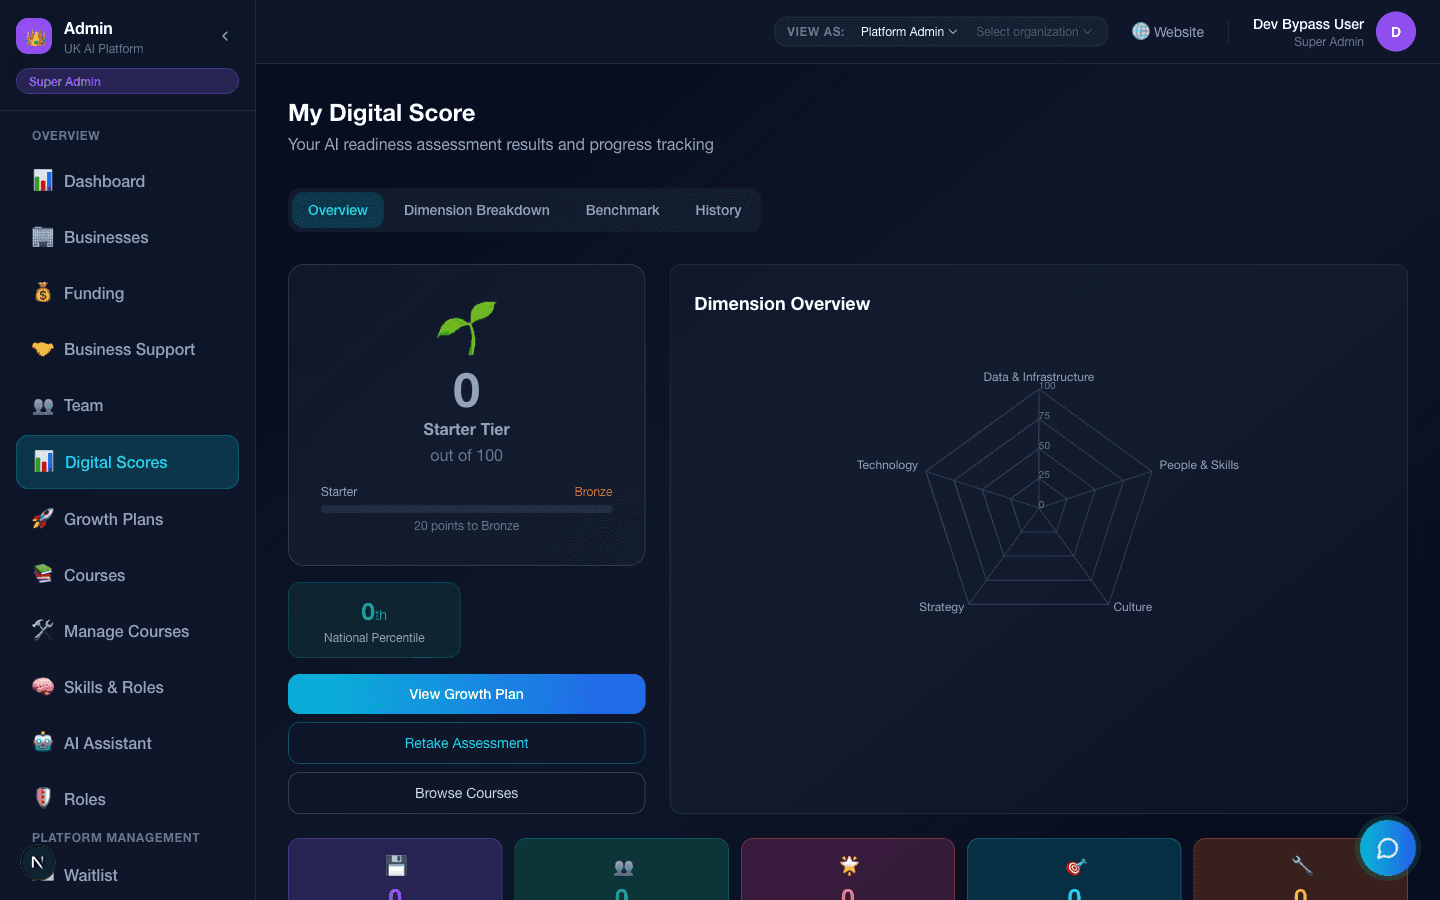The image size is (1440, 900).
Task: Click the Bronze tier label
Action: pyautogui.click(x=593, y=492)
